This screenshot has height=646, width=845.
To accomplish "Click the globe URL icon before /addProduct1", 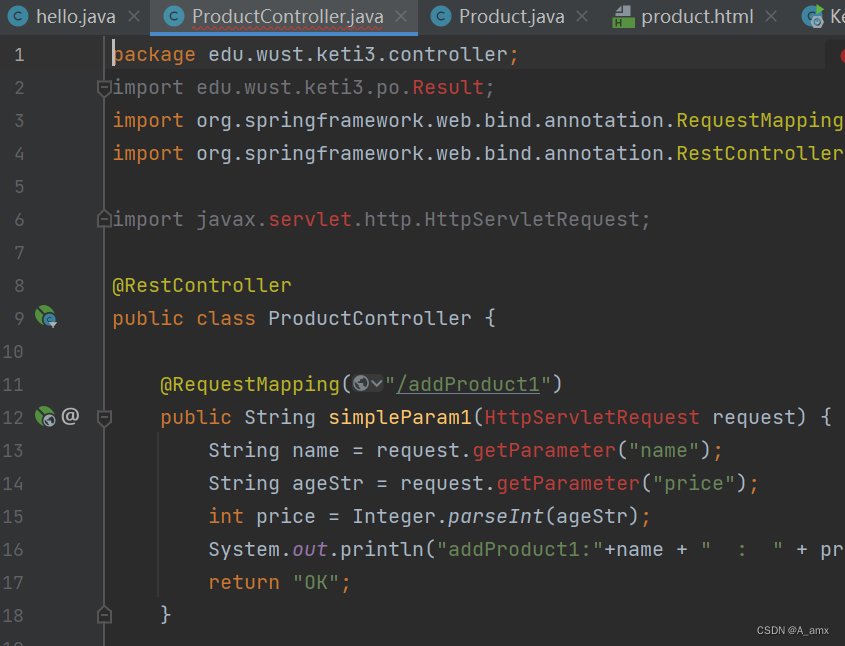I will pyautogui.click(x=361, y=384).
